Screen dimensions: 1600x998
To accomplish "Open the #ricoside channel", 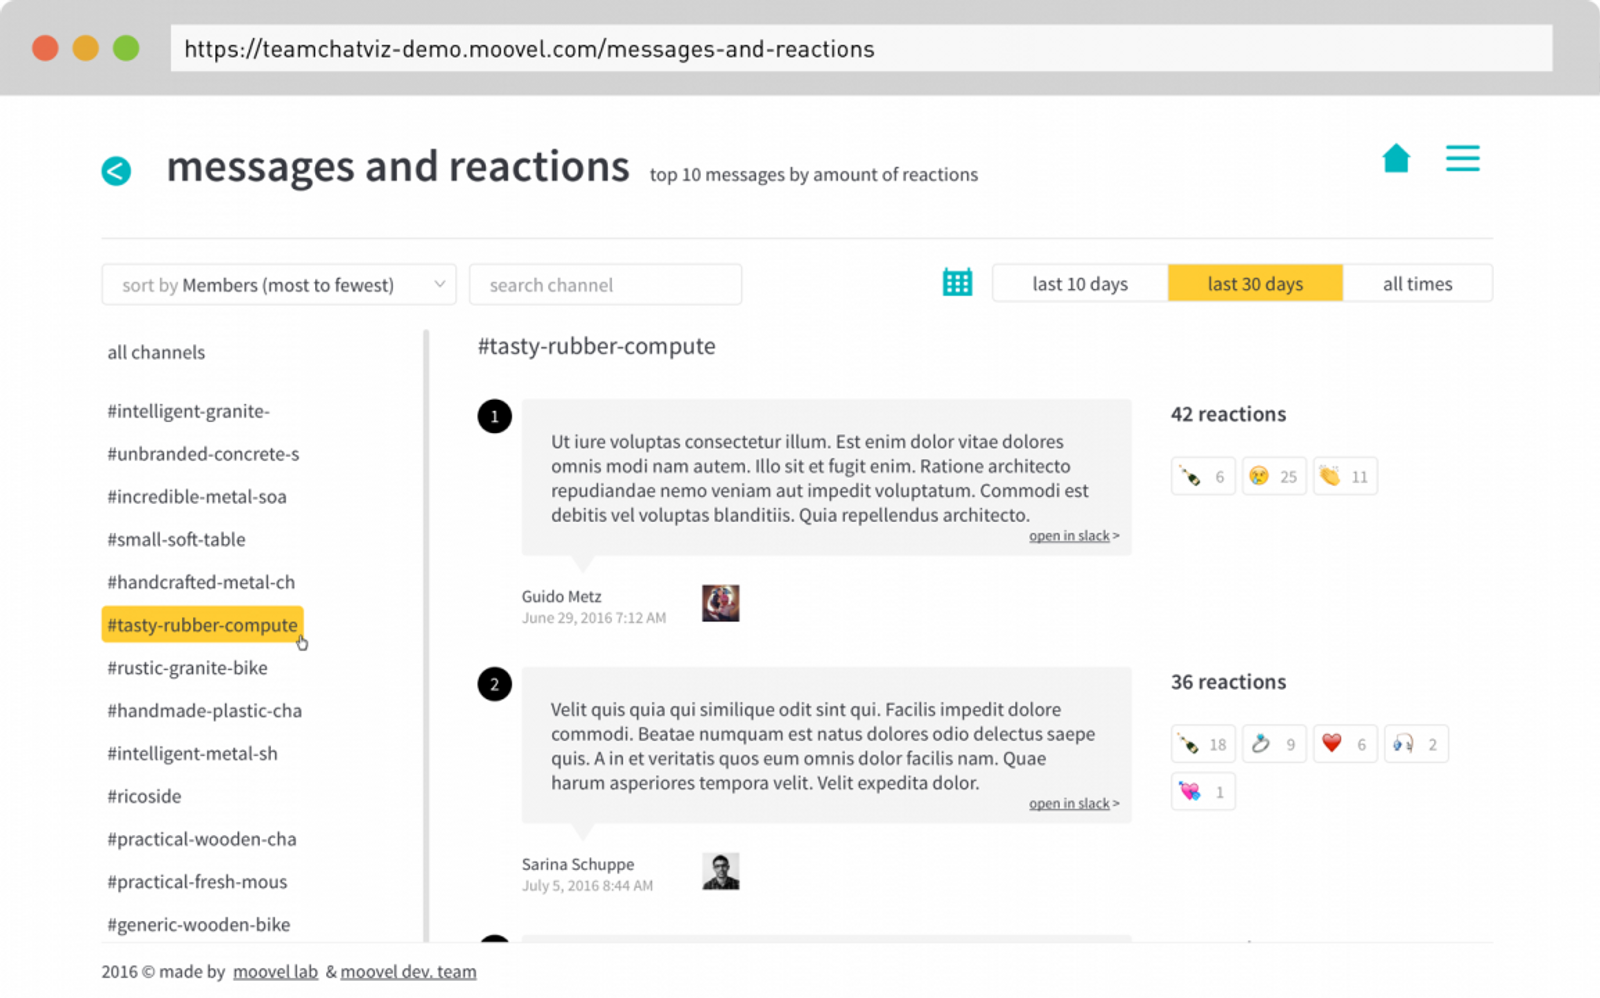I will pos(145,796).
